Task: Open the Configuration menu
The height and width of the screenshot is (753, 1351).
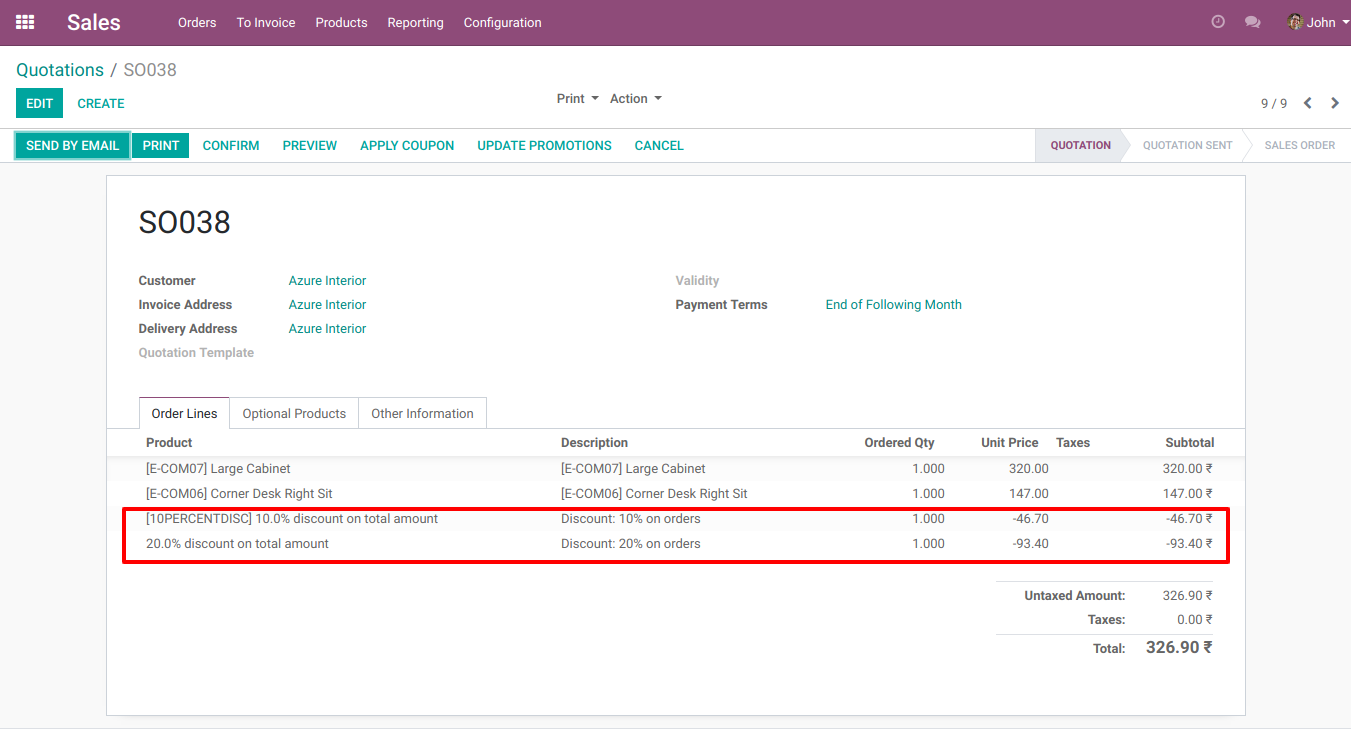Action: [x=502, y=22]
